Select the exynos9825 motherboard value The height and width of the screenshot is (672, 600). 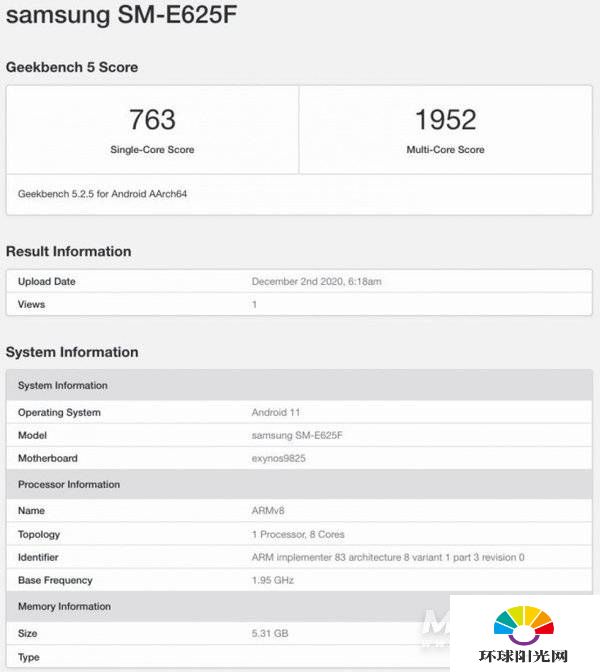(x=279, y=459)
